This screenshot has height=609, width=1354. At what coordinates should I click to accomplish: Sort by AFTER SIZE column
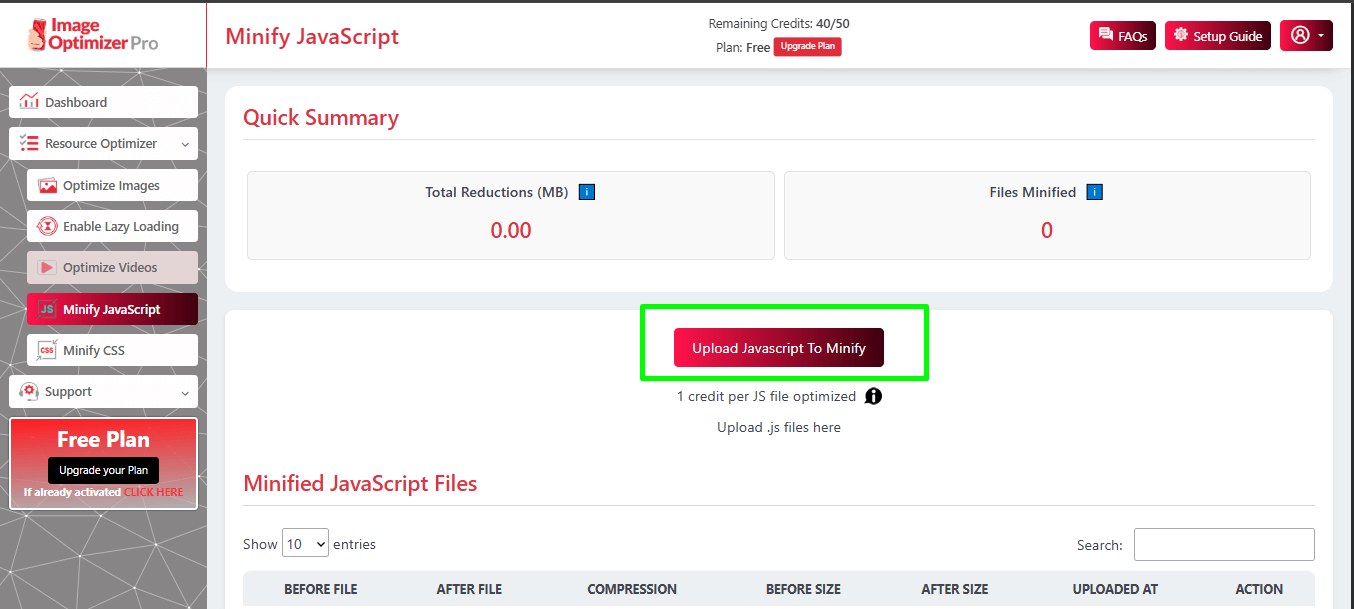[x=955, y=589]
